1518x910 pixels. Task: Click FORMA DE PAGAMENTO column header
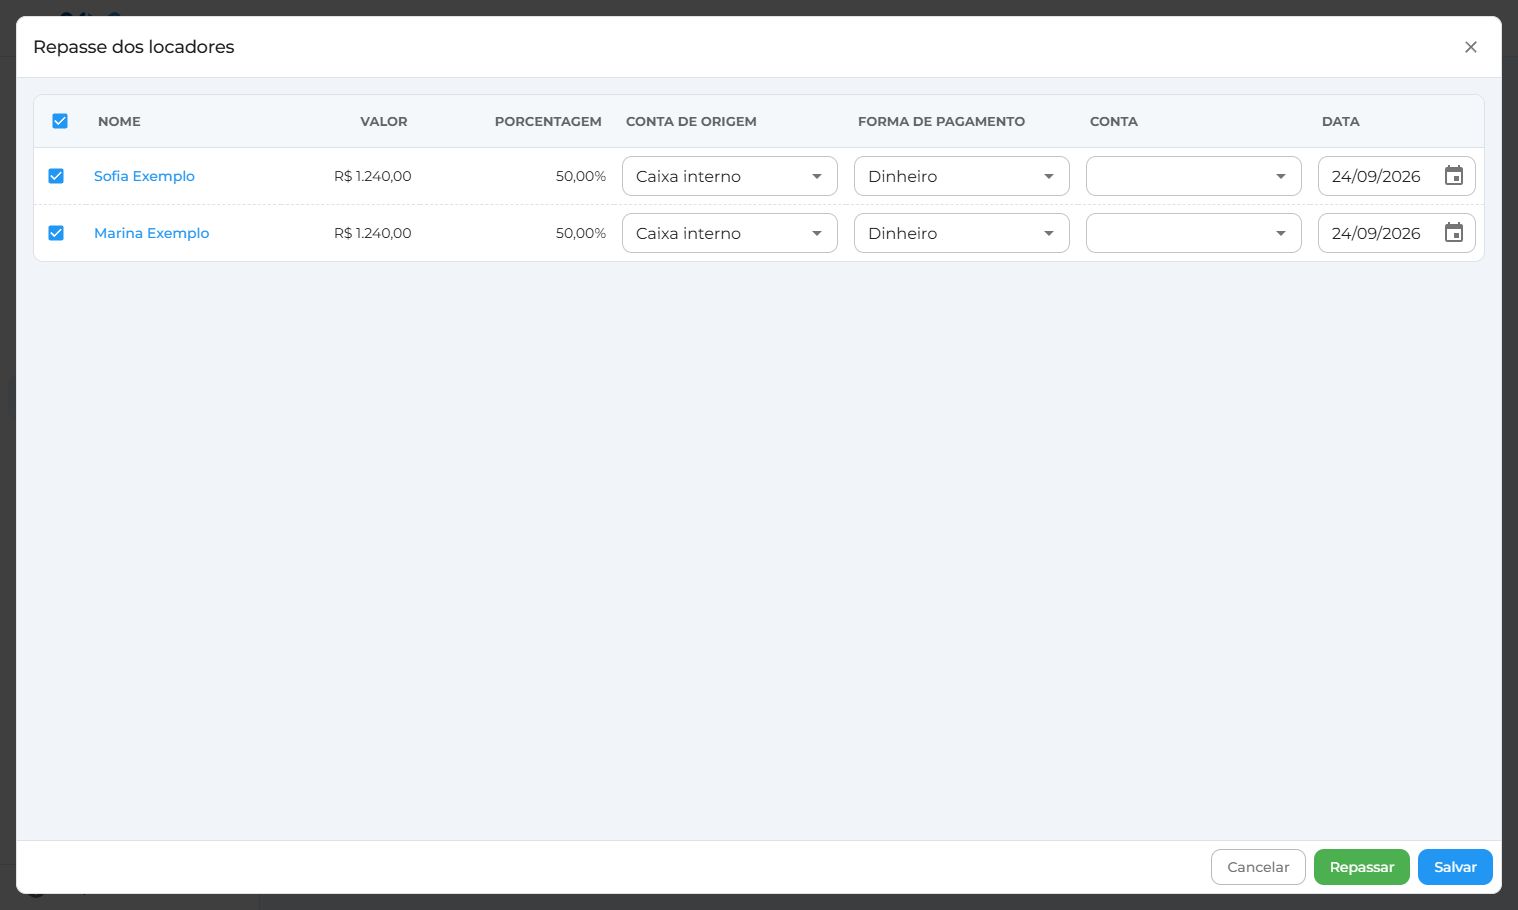[941, 121]
